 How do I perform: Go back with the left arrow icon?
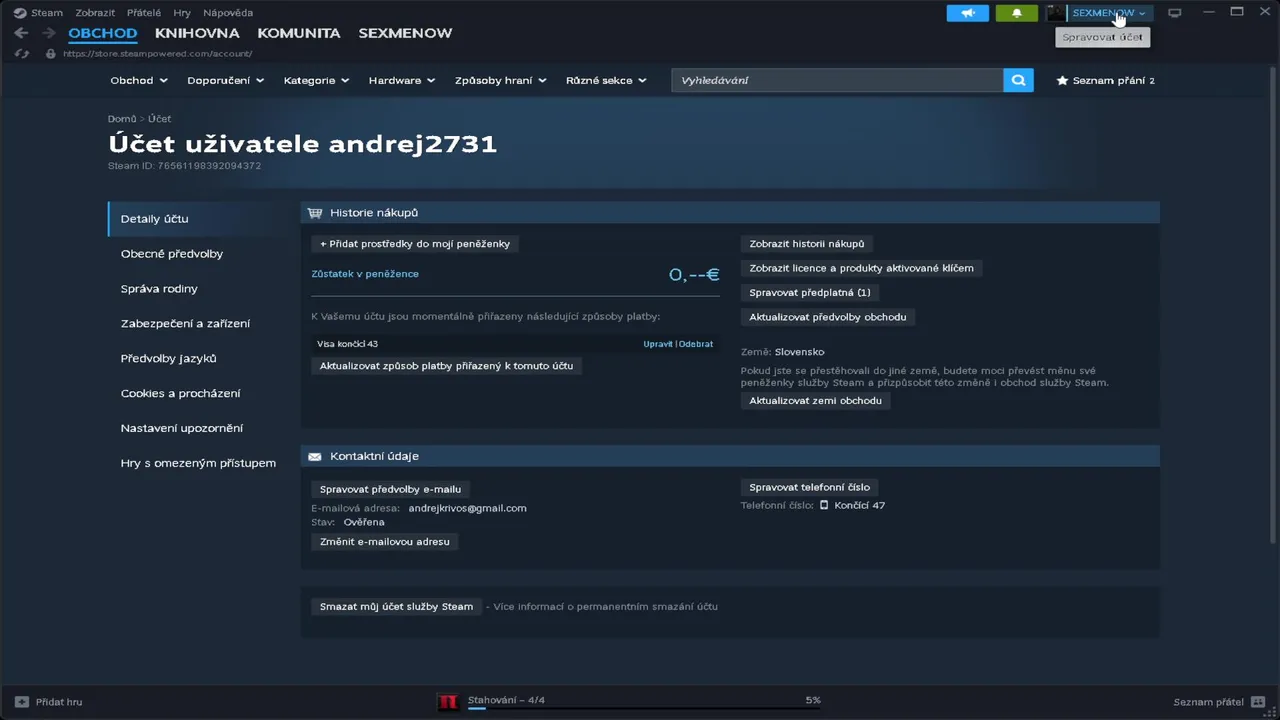(21, 33)
